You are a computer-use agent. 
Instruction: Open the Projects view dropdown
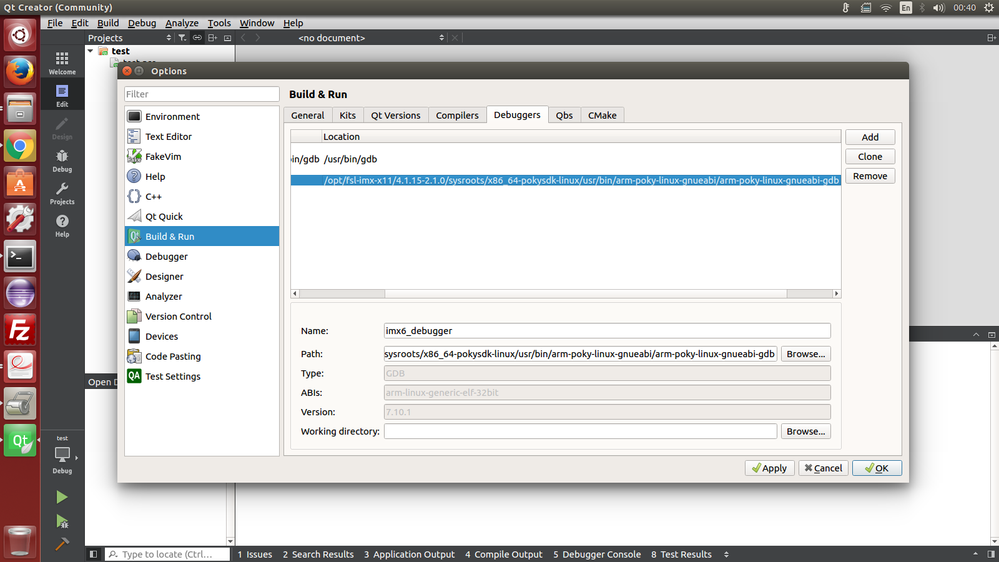coord(129,38)
